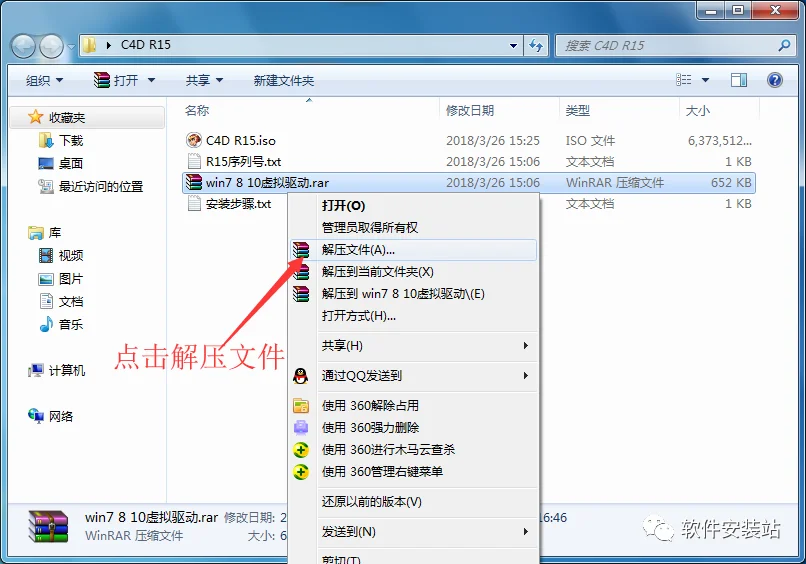Screen dimensions: 806x564
Task: Open the 视频 library
Action: coord(71,256)
